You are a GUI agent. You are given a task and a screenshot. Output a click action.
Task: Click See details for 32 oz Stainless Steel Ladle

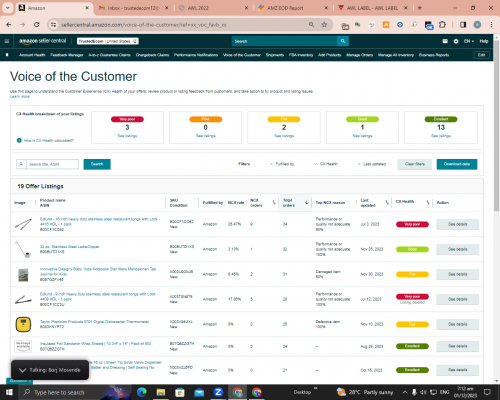click(x=458, y=249)
